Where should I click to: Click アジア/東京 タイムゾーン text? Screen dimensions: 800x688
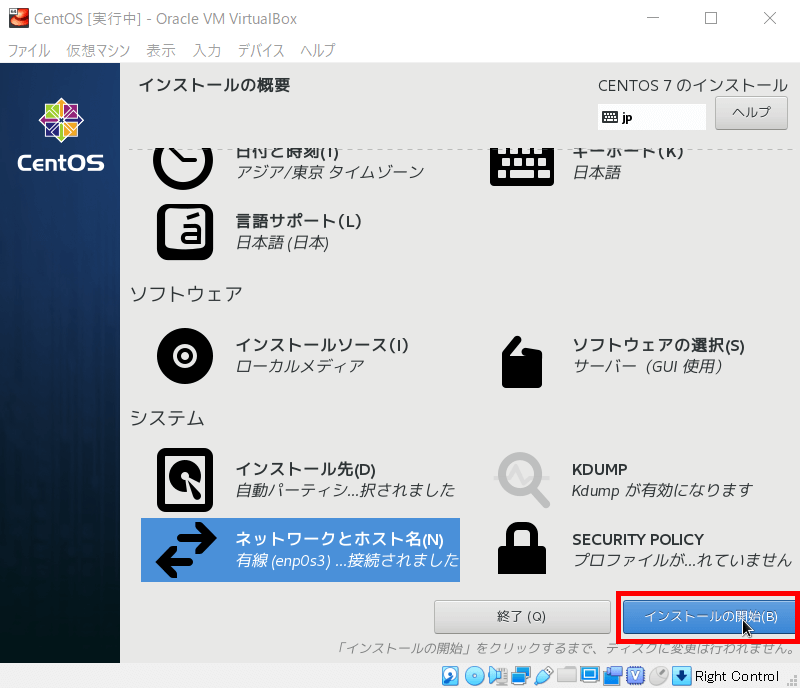point(330,172)
